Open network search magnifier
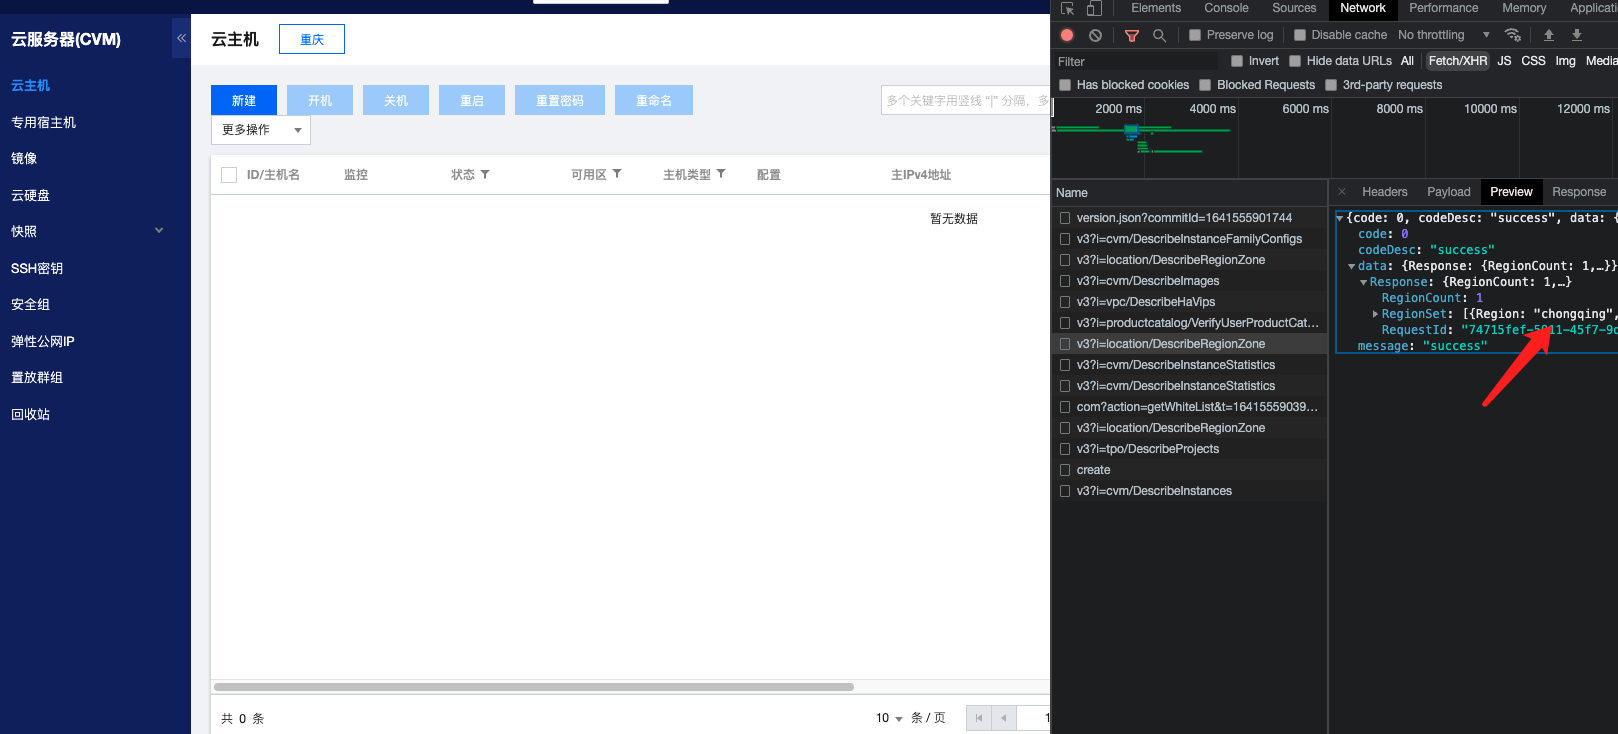This screenshot has width=1618, height=734. coord(1159,35)
